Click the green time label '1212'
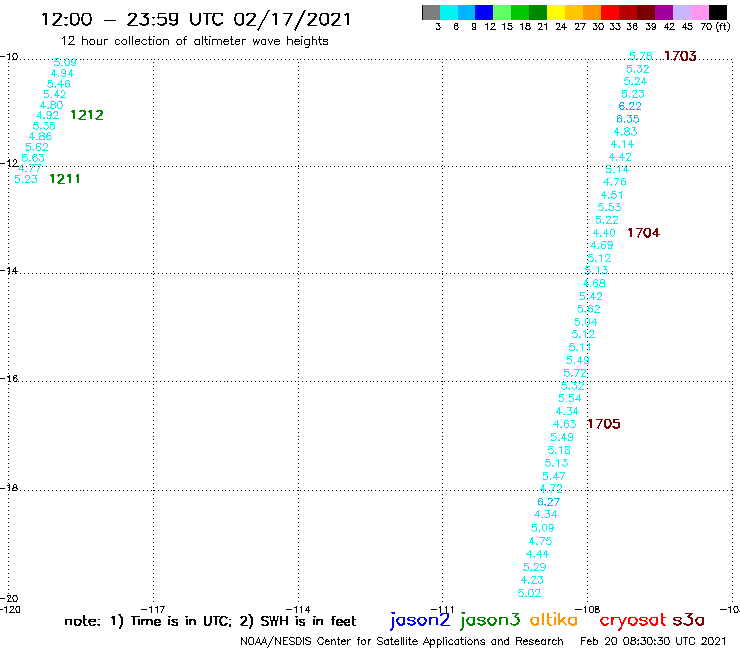 (87, 115)
